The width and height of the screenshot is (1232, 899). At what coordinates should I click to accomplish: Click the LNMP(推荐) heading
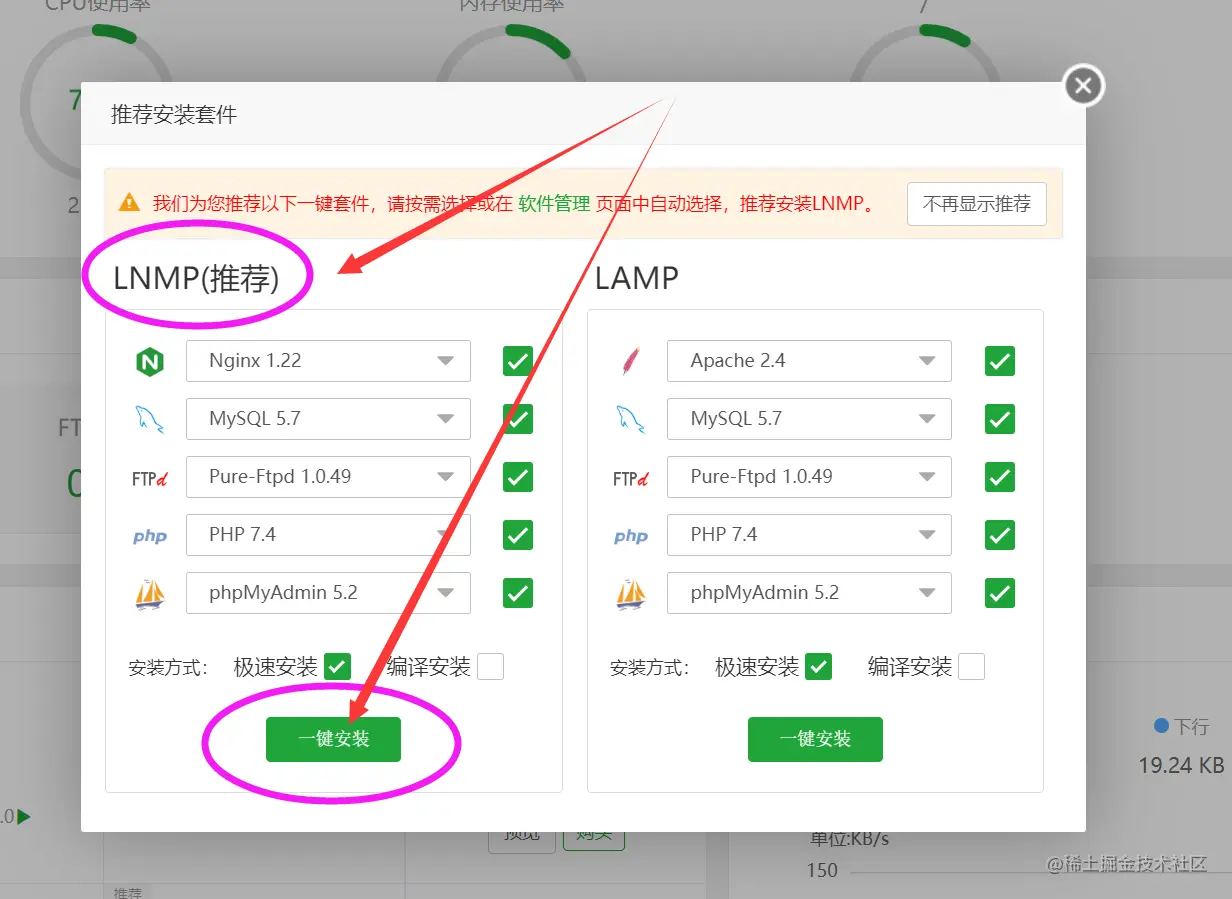click(196, 279)
